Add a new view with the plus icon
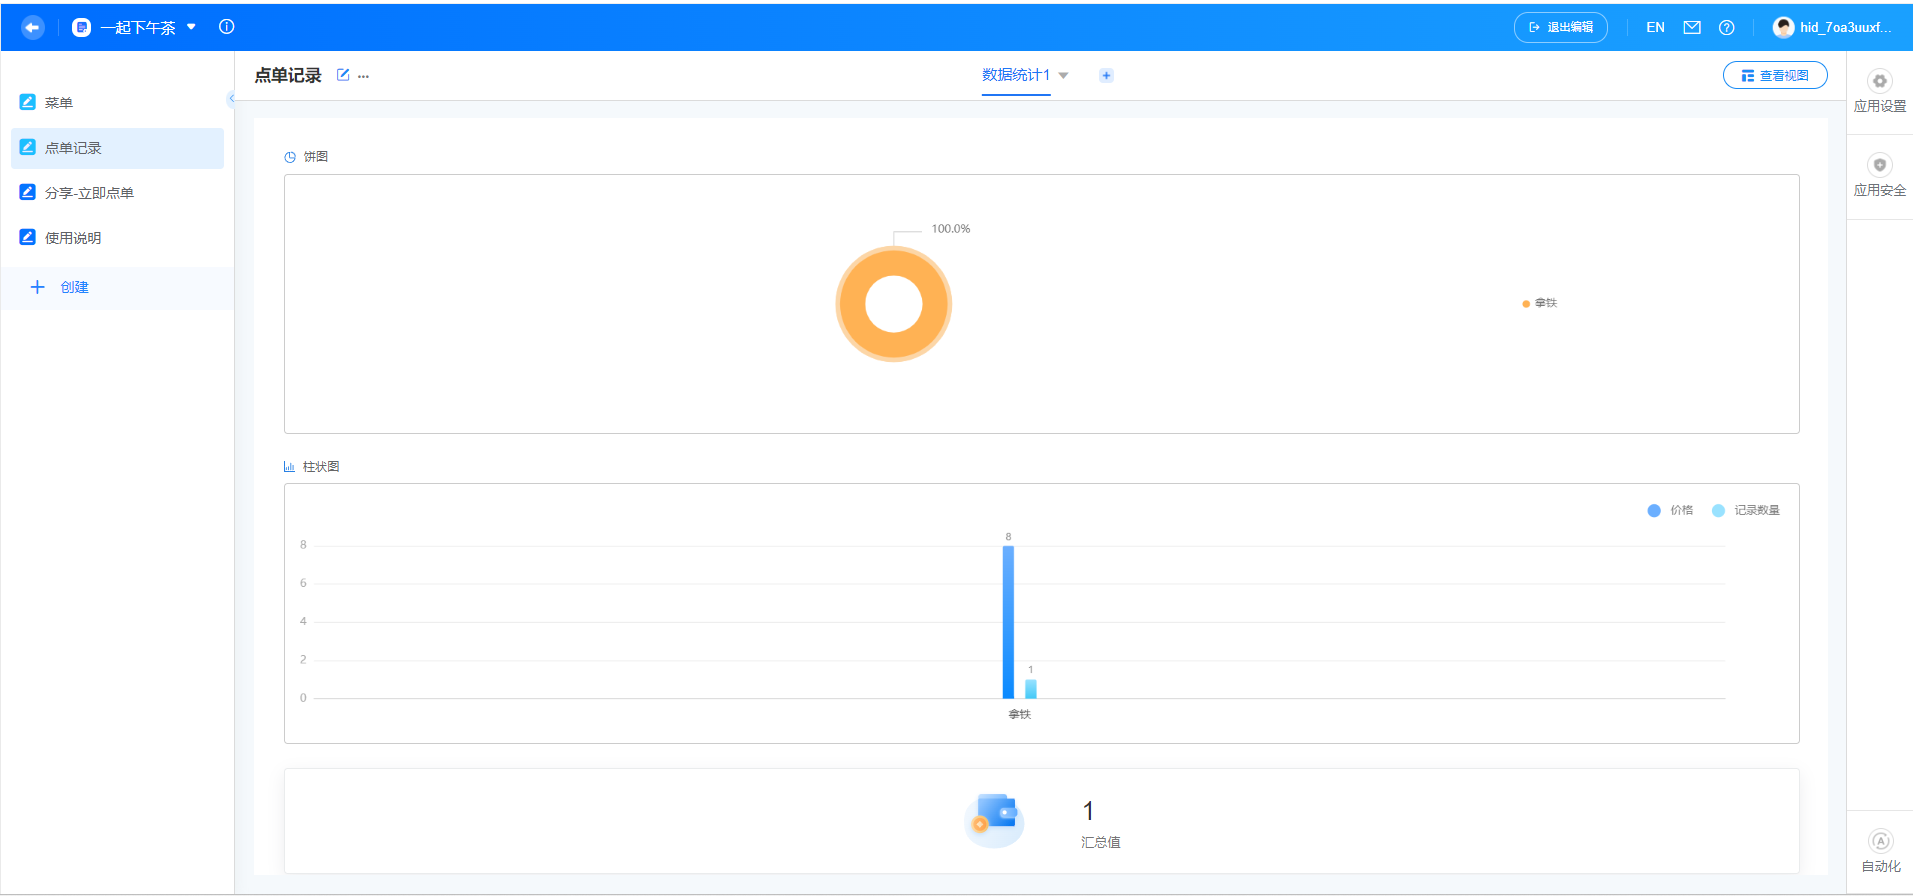The width and height of the screenshot is (1913, 896). (1106, 76)
